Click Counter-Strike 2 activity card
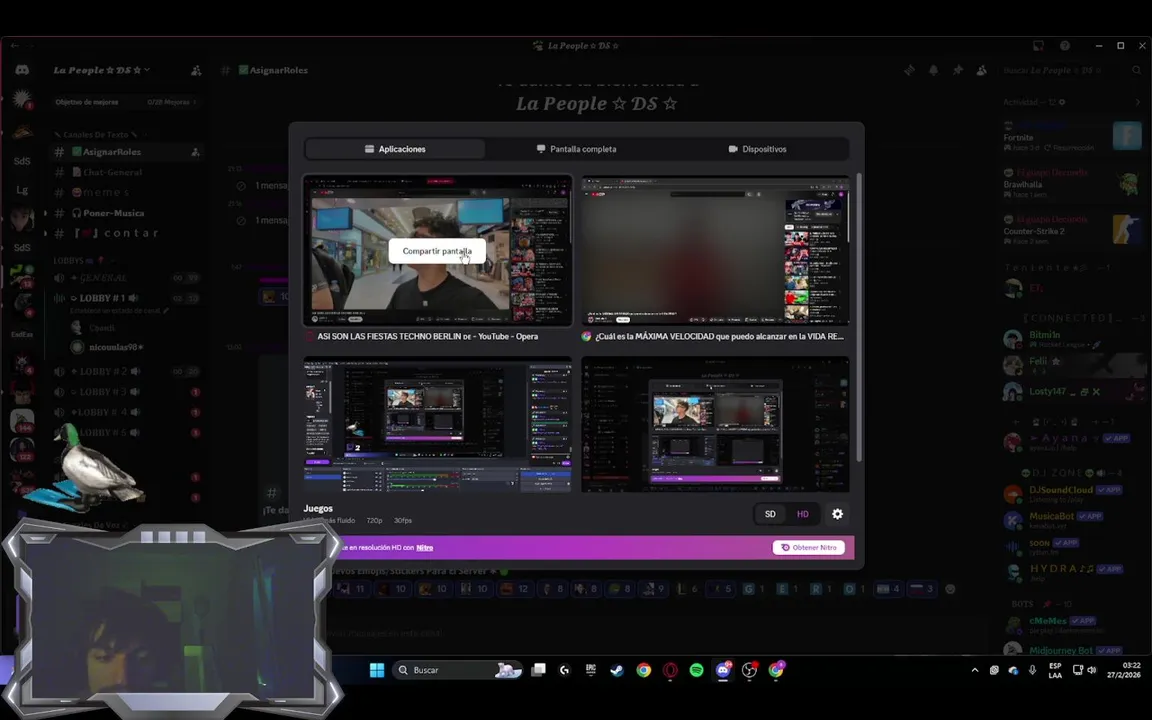The image size is (1152, 720). pyautogui.click(x=1071, y=231)
